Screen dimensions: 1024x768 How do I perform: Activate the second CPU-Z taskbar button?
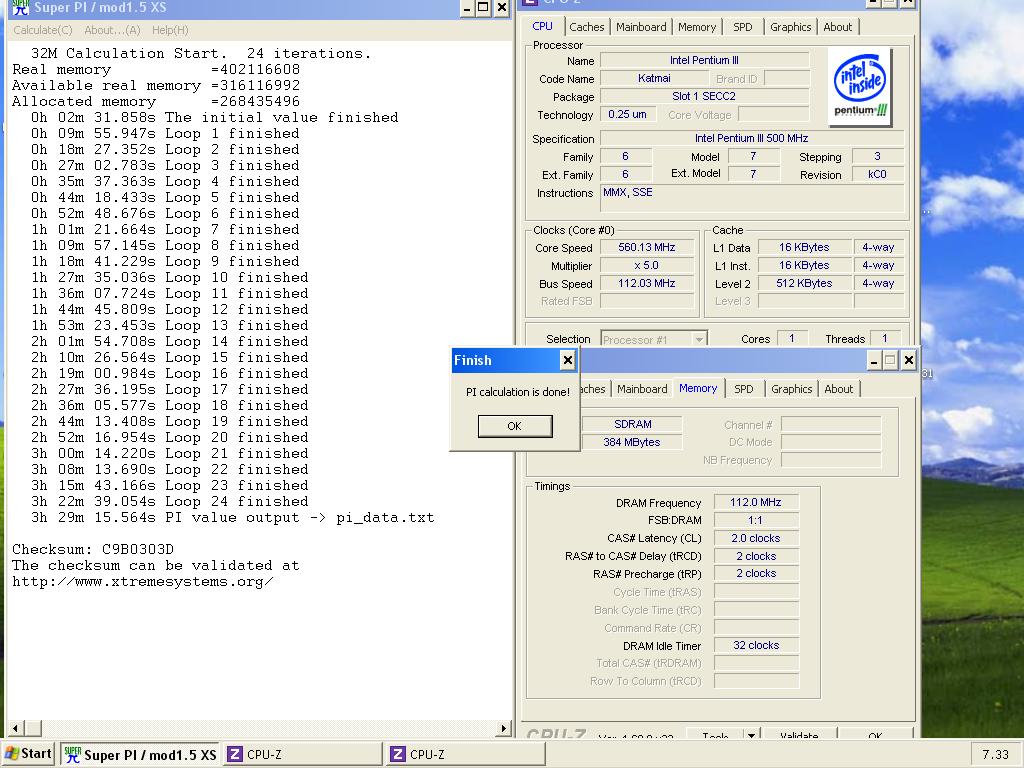[466, 754]
